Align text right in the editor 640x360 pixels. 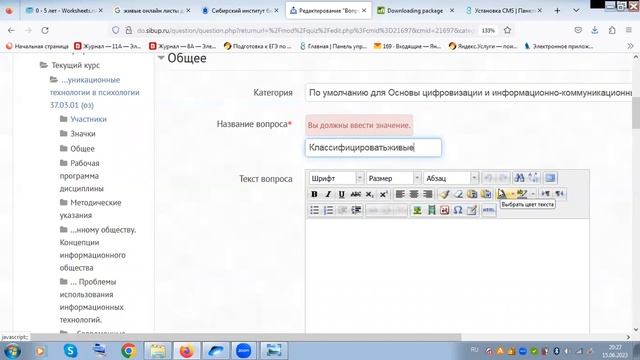click(428, 194)
